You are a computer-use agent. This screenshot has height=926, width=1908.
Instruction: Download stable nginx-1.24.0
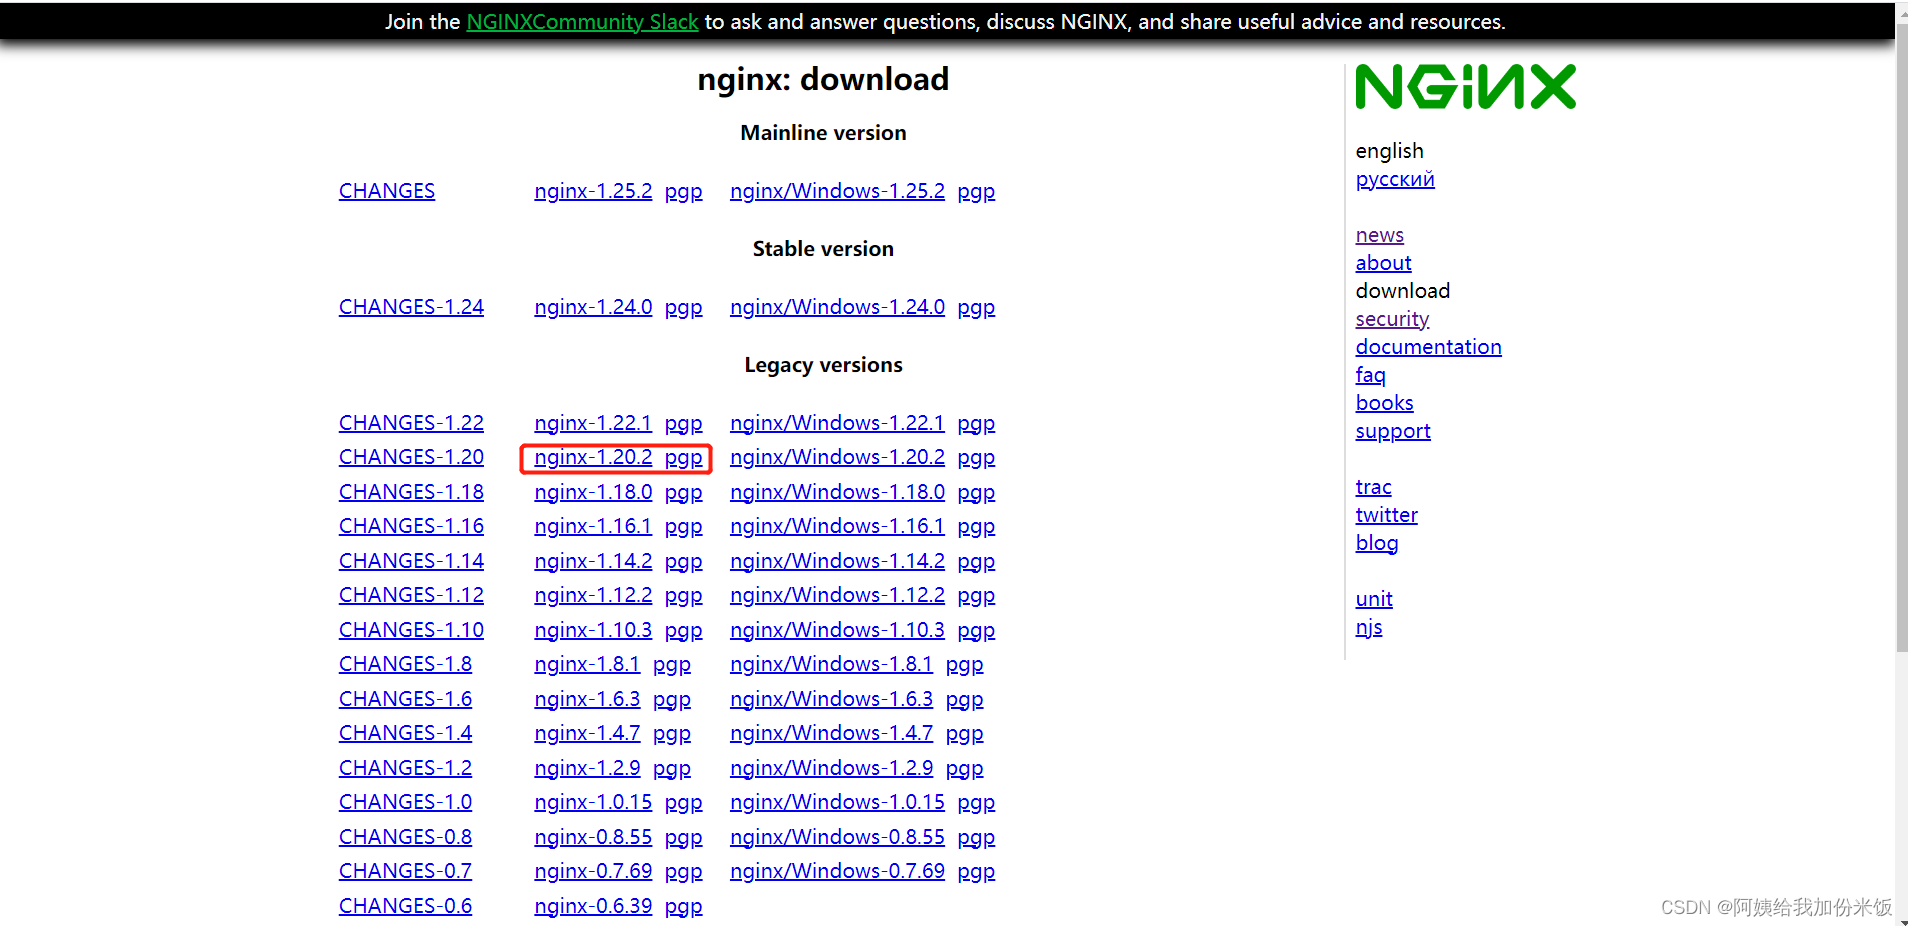pyautogui.click(x=593, y=306)
